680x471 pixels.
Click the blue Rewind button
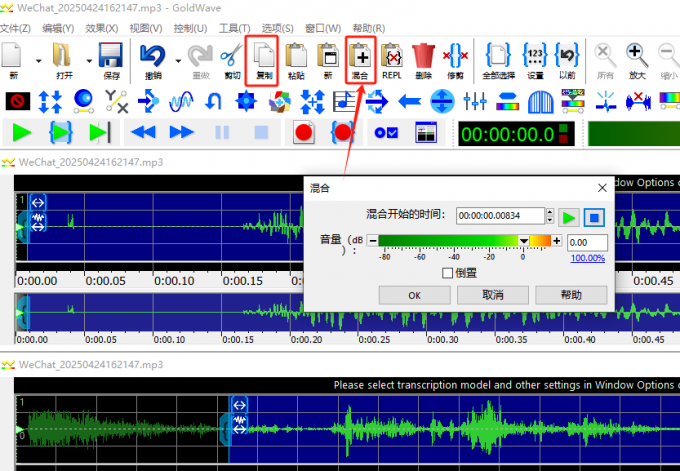coord(143,132)
